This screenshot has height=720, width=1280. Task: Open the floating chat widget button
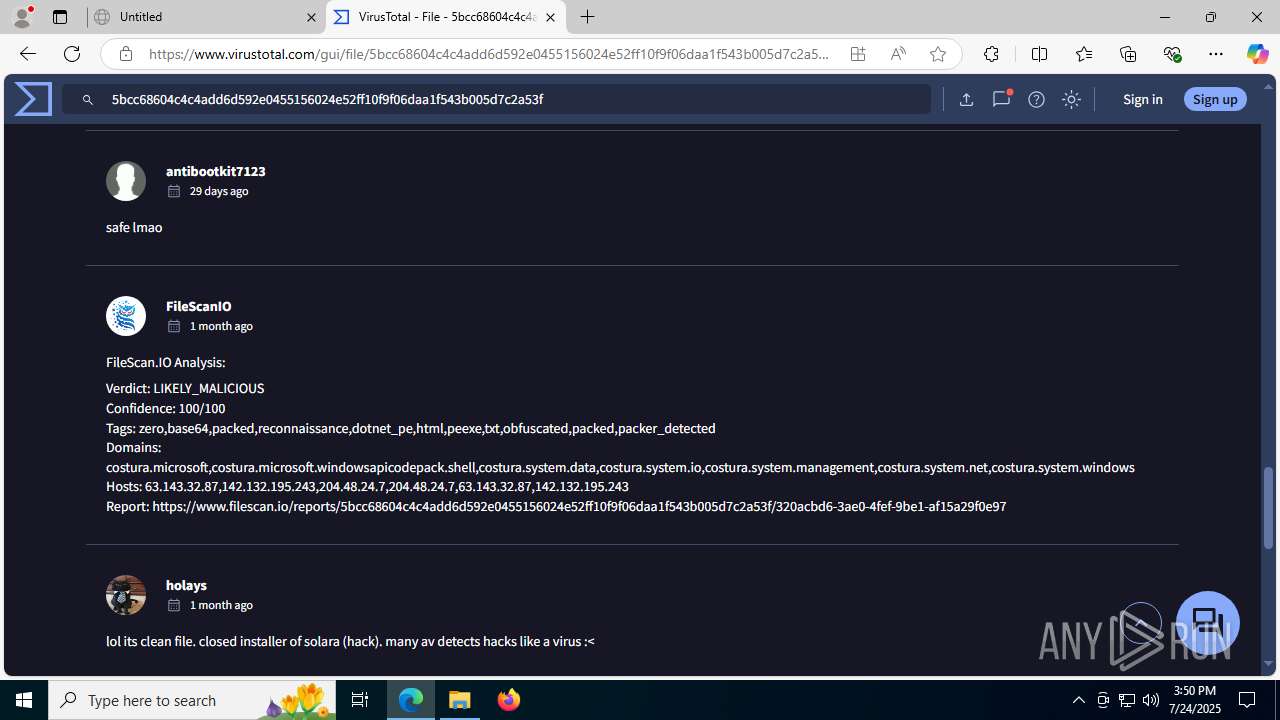pos(1208,623)
